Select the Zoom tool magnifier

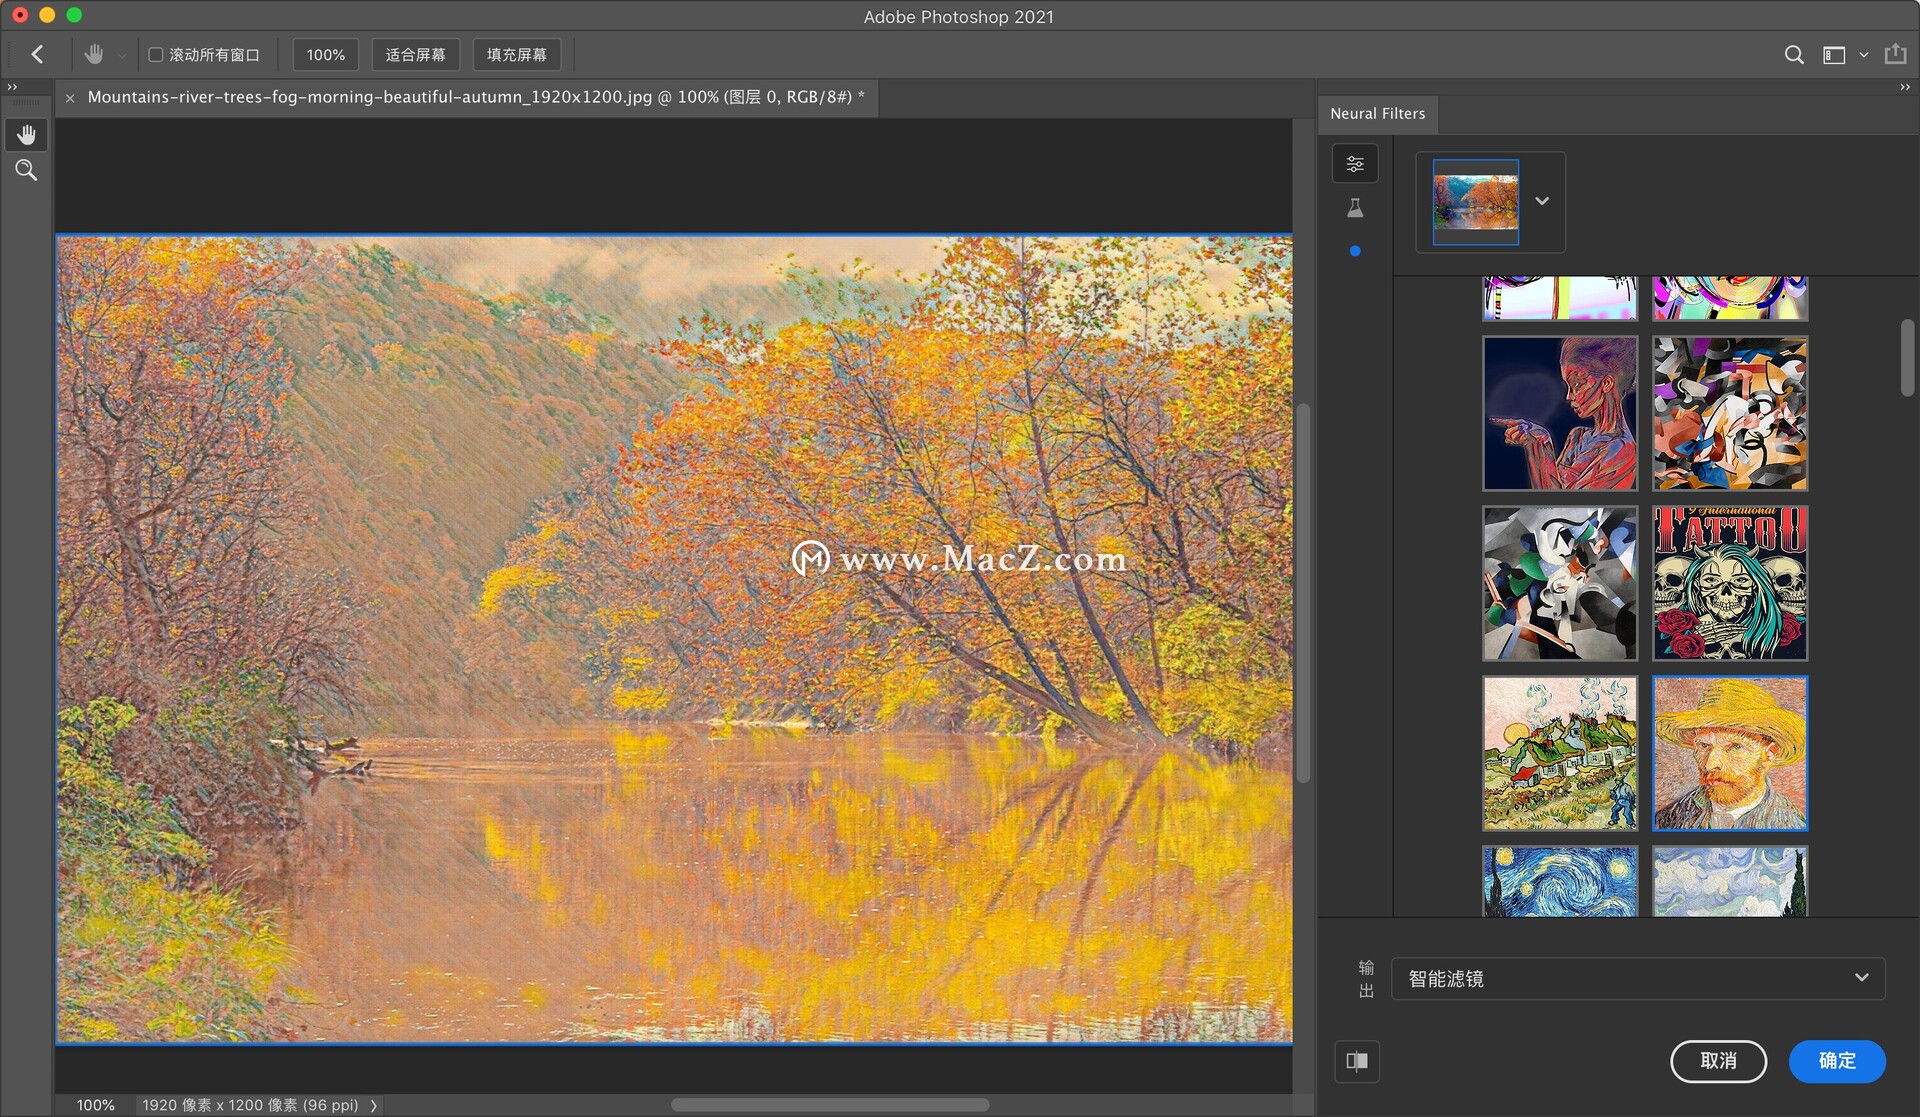point(26,170)
